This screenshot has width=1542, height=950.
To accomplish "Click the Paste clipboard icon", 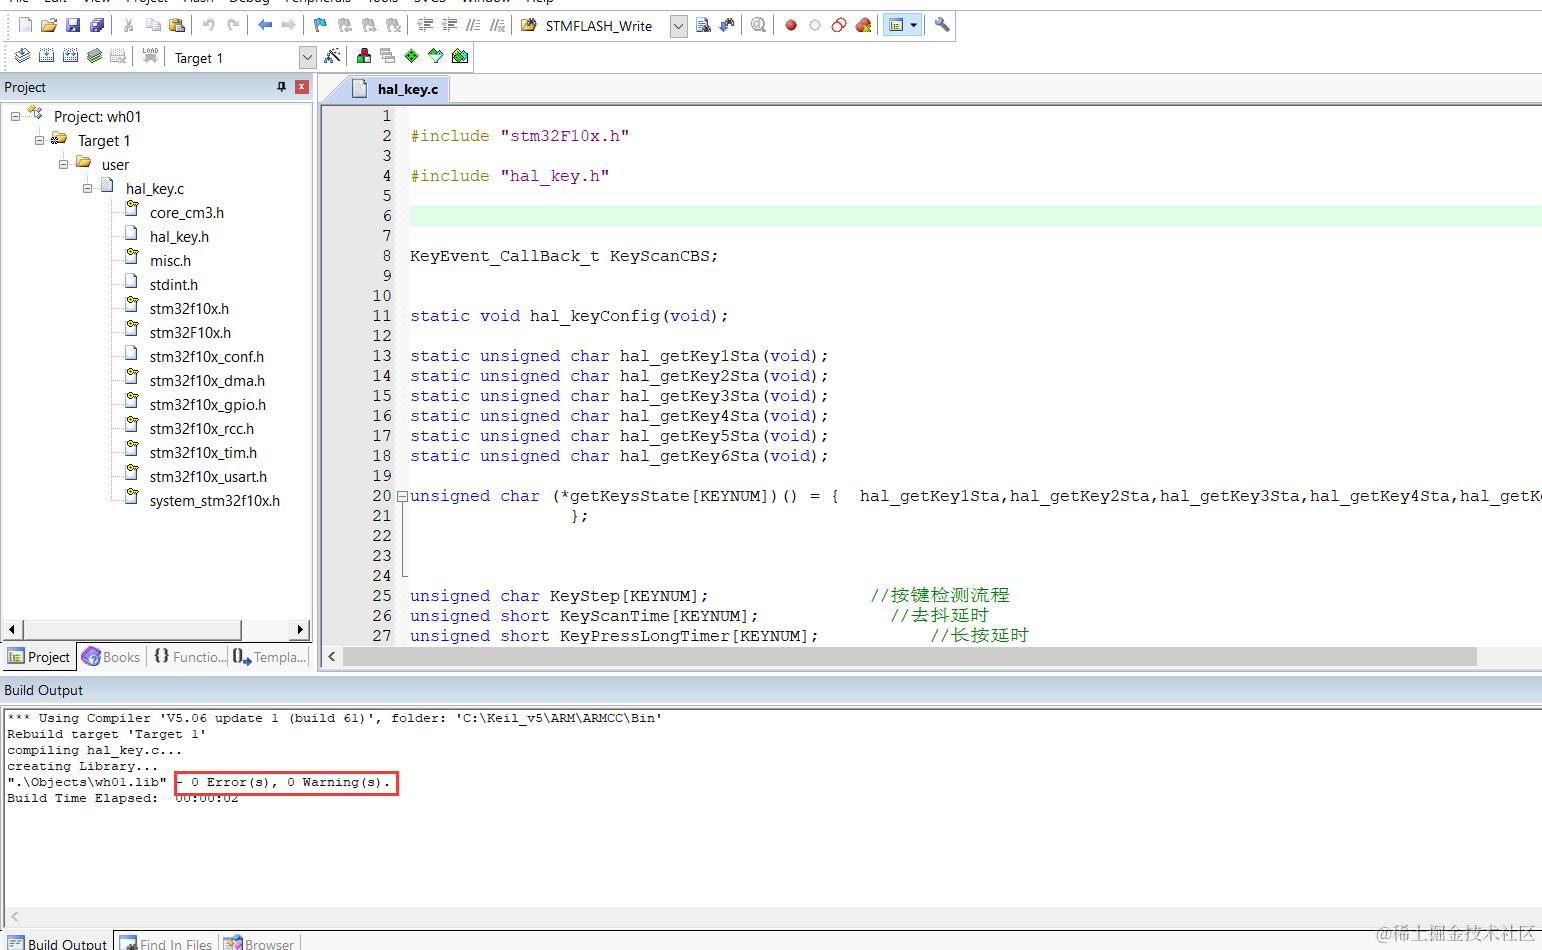I will (177, 25).
